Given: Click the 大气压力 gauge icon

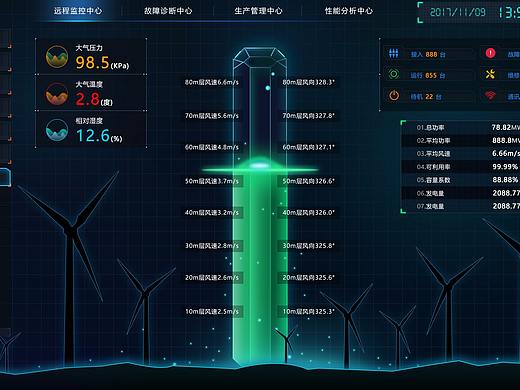Looking at the screenshot, I should pos(57,57).
